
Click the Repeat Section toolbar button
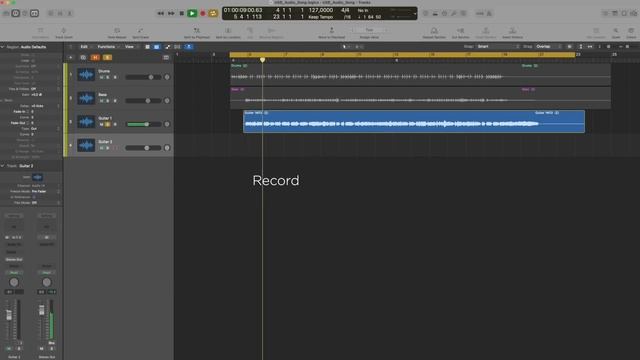(434, 33)
